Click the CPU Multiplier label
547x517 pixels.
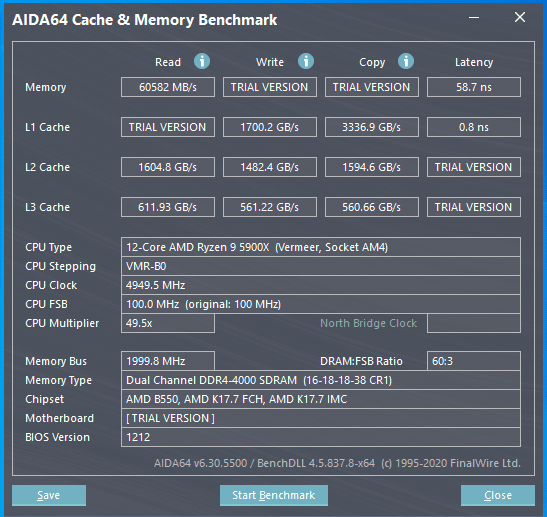tap(62, 323)
